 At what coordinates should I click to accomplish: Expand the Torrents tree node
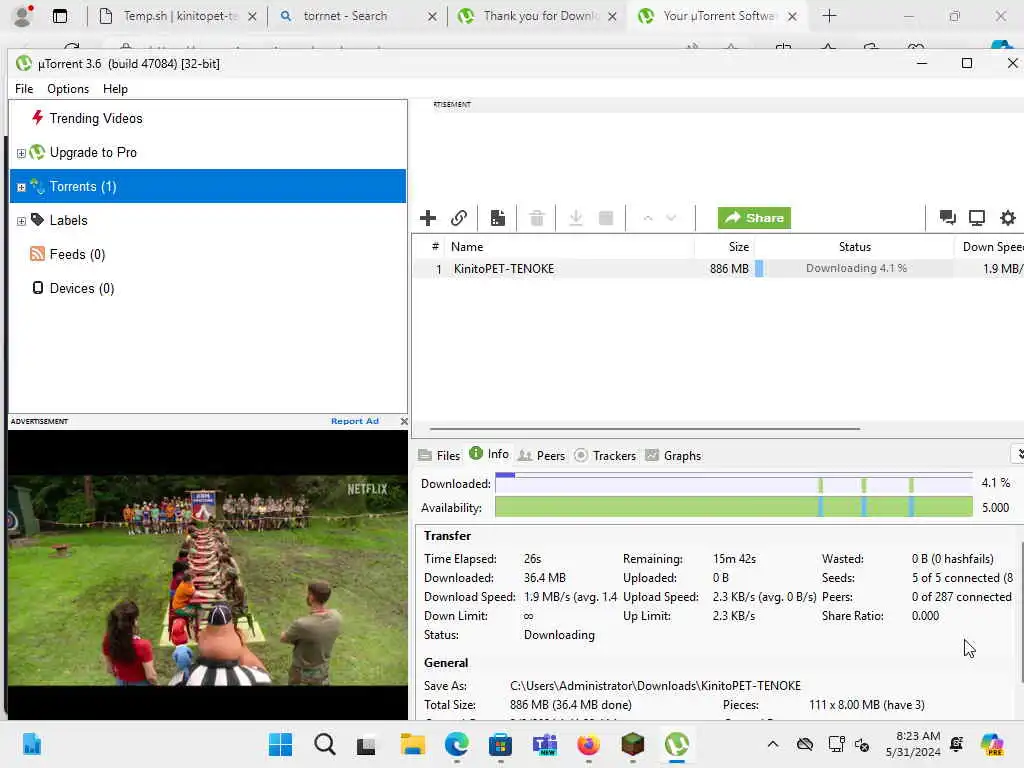click(x=21, y=187)
